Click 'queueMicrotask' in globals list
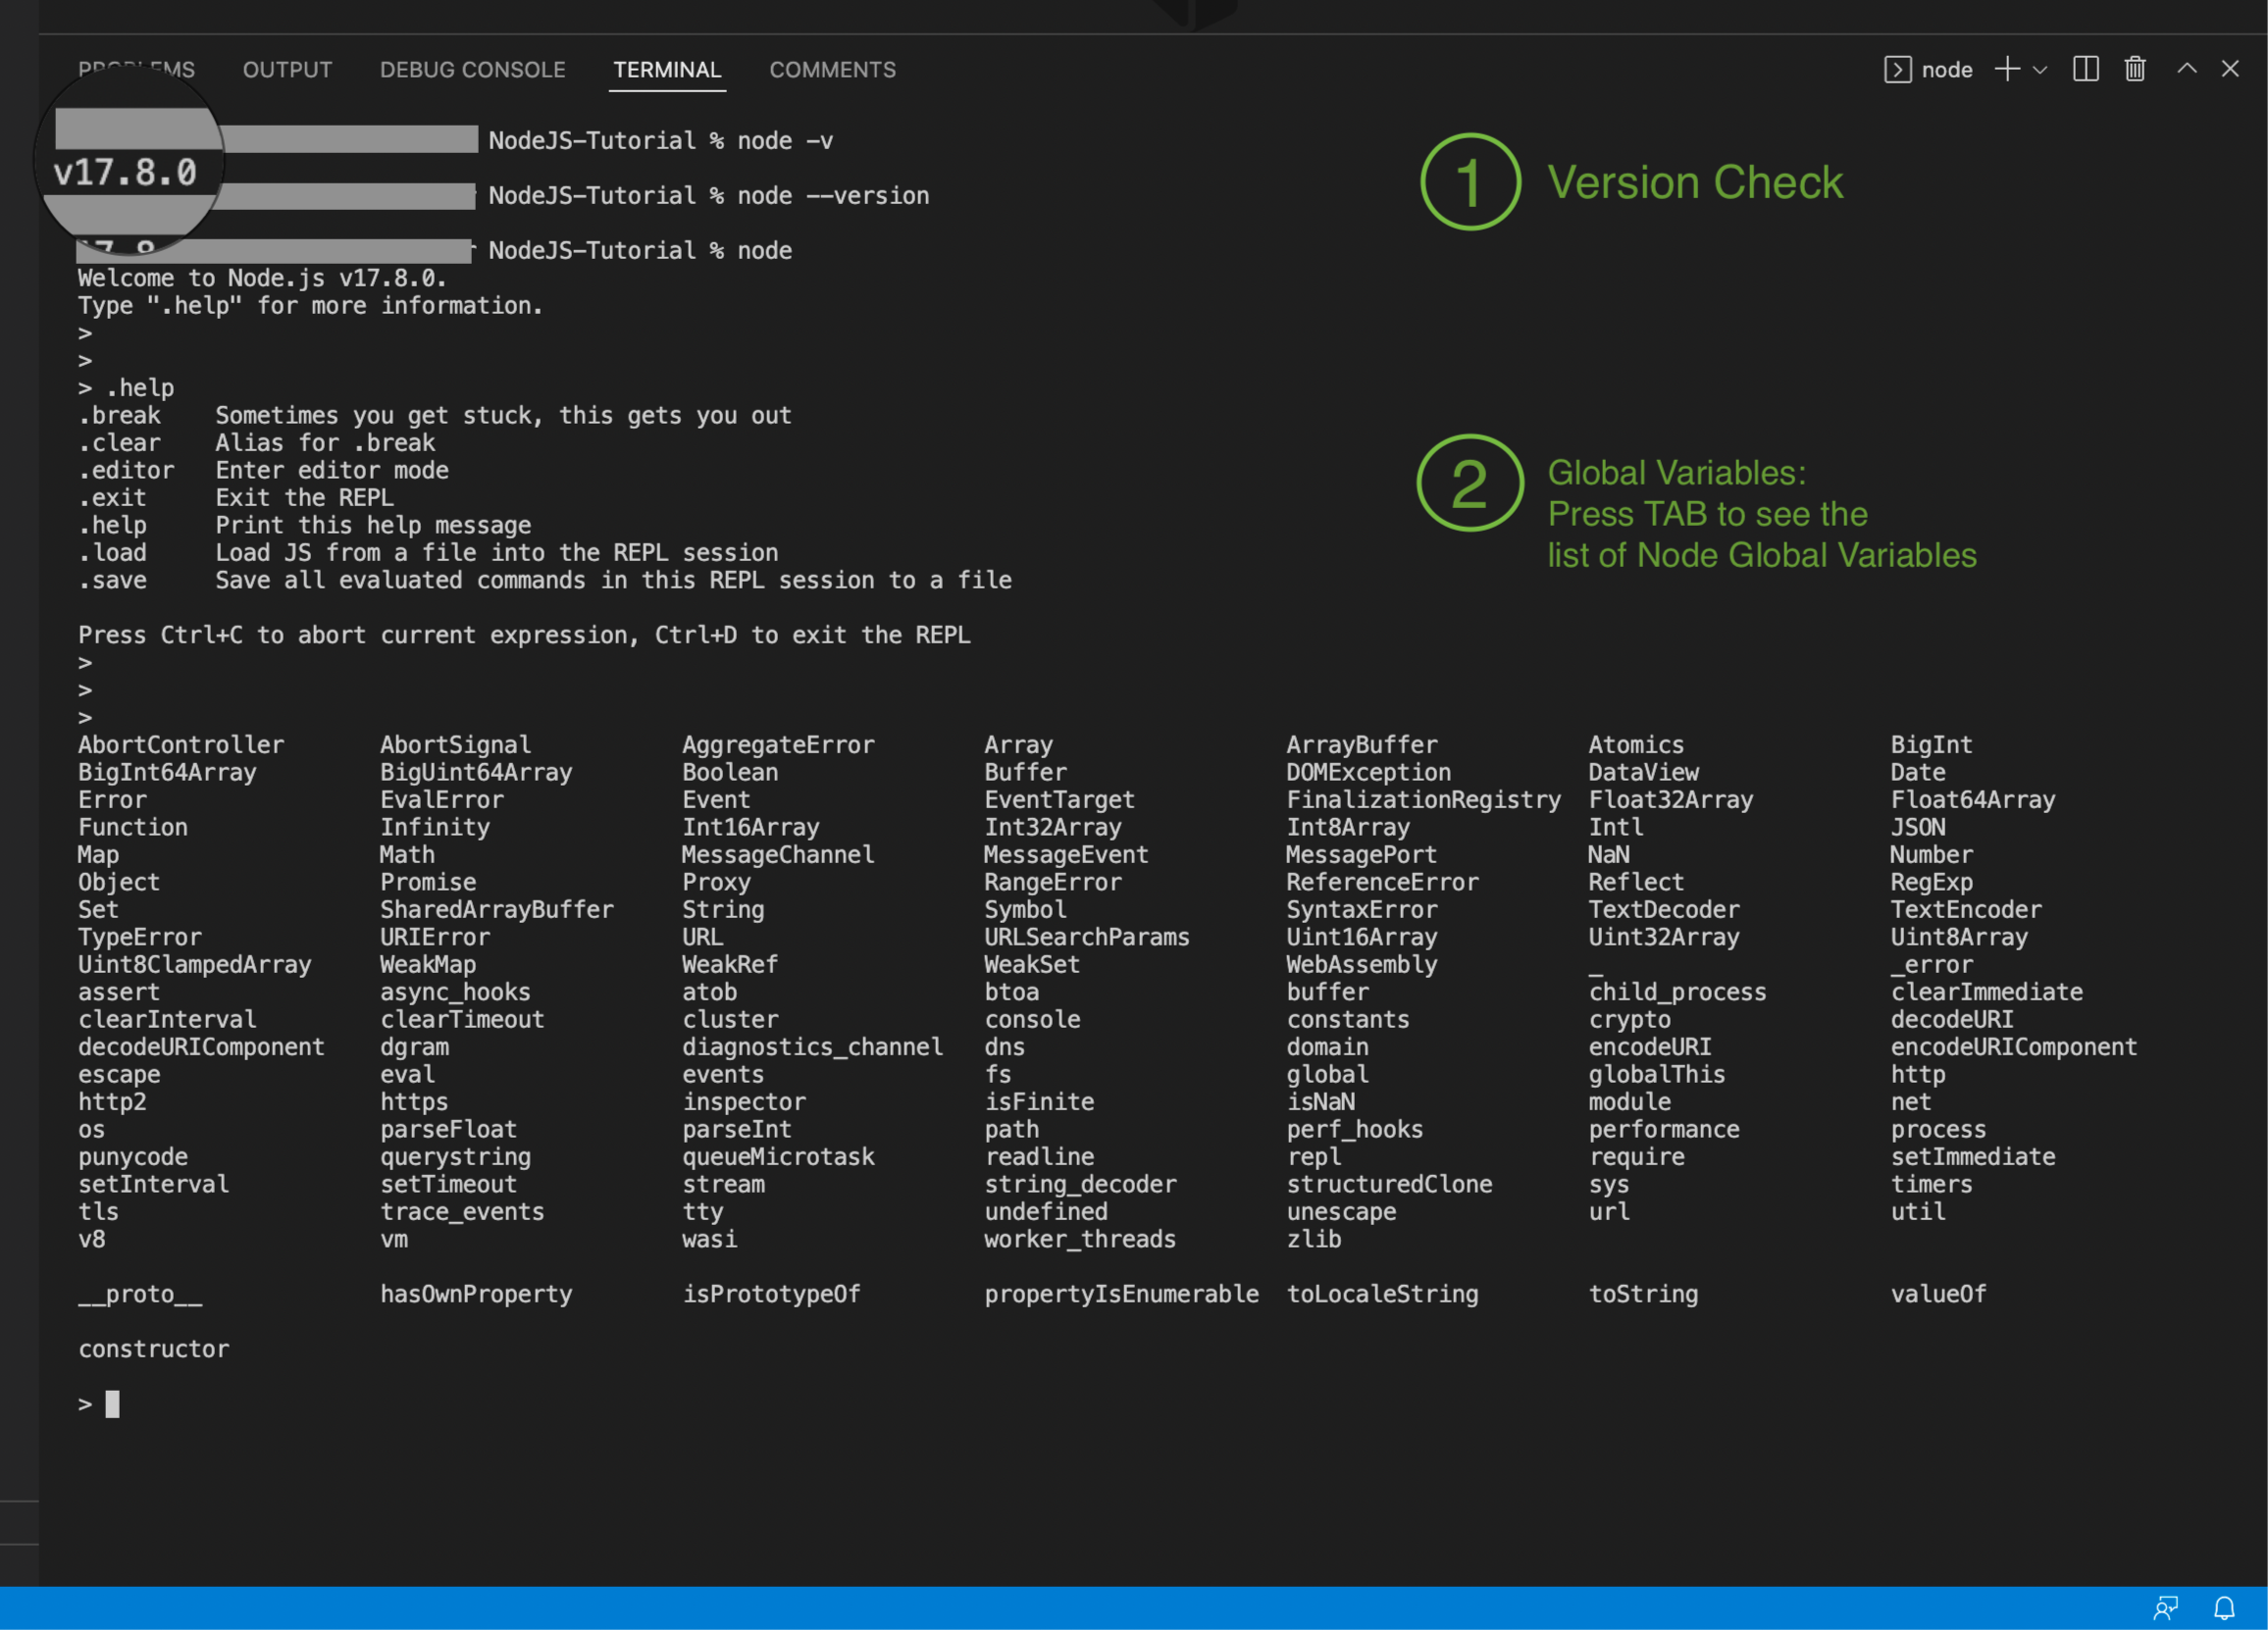 tap(778, 1157)
